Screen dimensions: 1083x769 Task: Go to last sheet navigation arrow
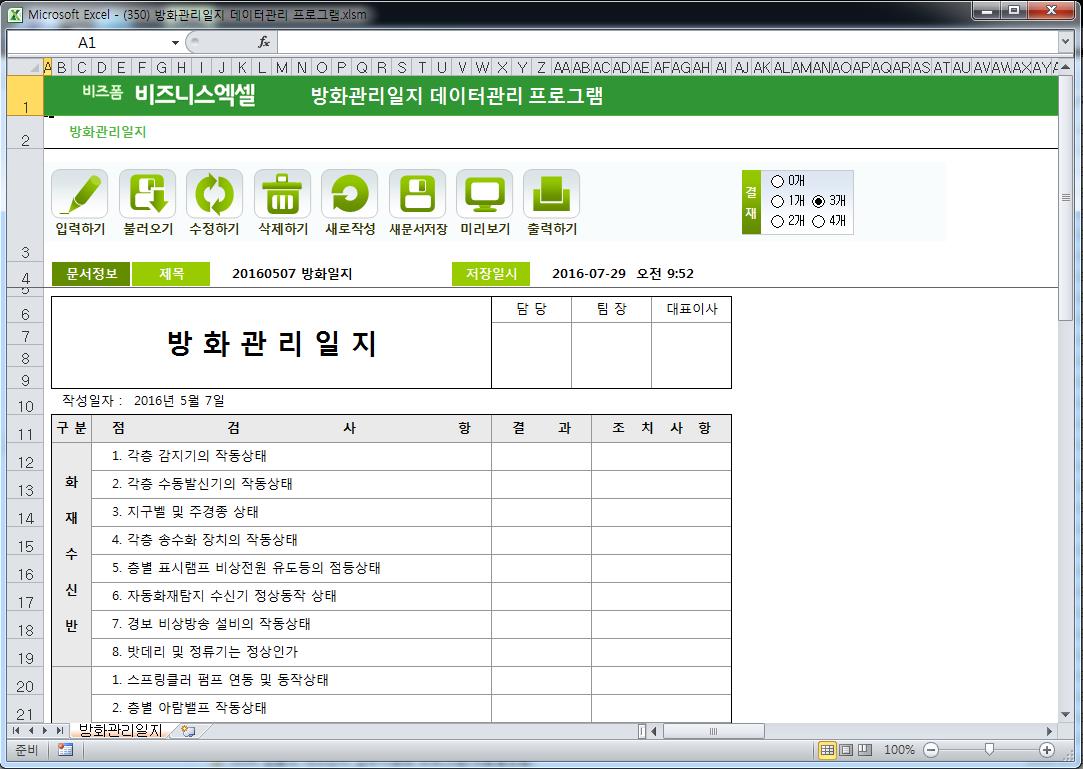click(x=59, y=730)
